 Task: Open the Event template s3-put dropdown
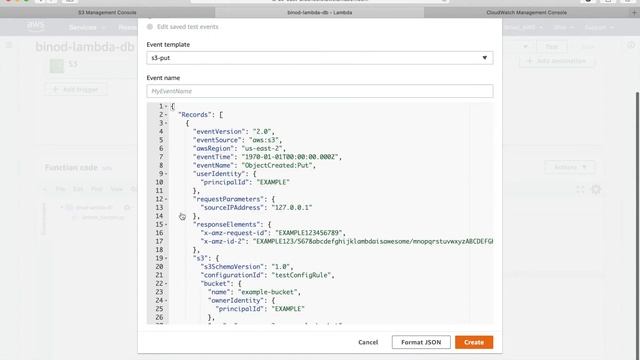(320, 58)
